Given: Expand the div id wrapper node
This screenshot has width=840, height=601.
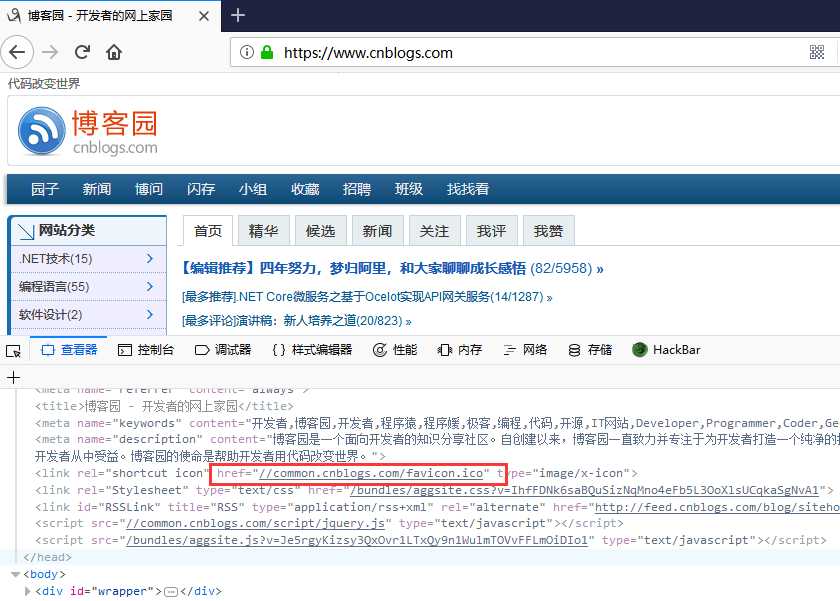Looking at the screenshot, I should 27,591.
